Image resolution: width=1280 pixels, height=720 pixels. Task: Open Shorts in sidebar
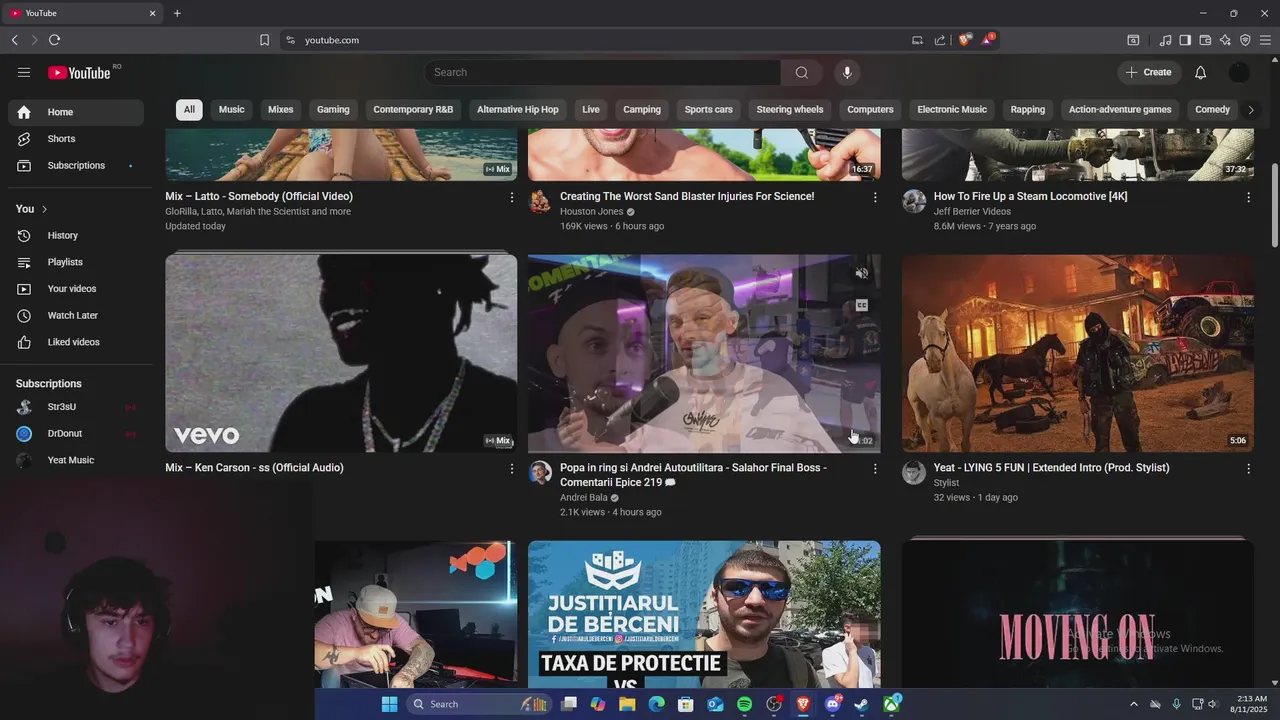tap(76, 139)
